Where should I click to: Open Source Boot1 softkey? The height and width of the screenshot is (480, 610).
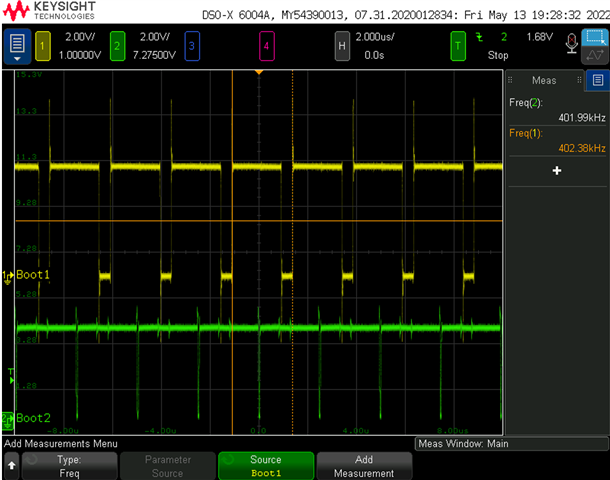(x=266, y=466)
